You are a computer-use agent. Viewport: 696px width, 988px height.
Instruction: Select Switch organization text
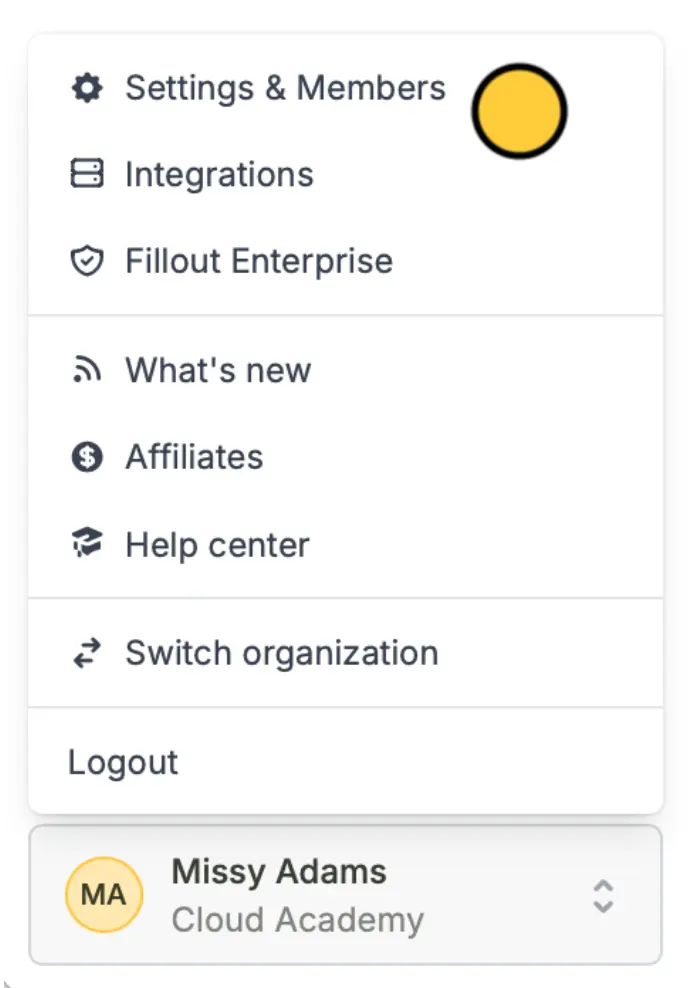(x=282, y=653)
